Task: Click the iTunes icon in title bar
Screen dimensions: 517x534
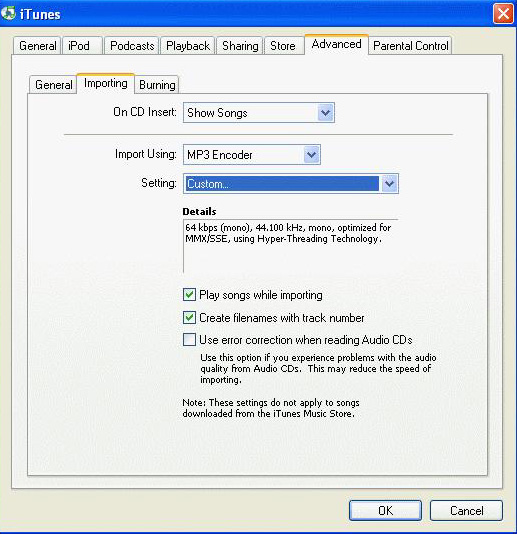Action: pos(8,14)
